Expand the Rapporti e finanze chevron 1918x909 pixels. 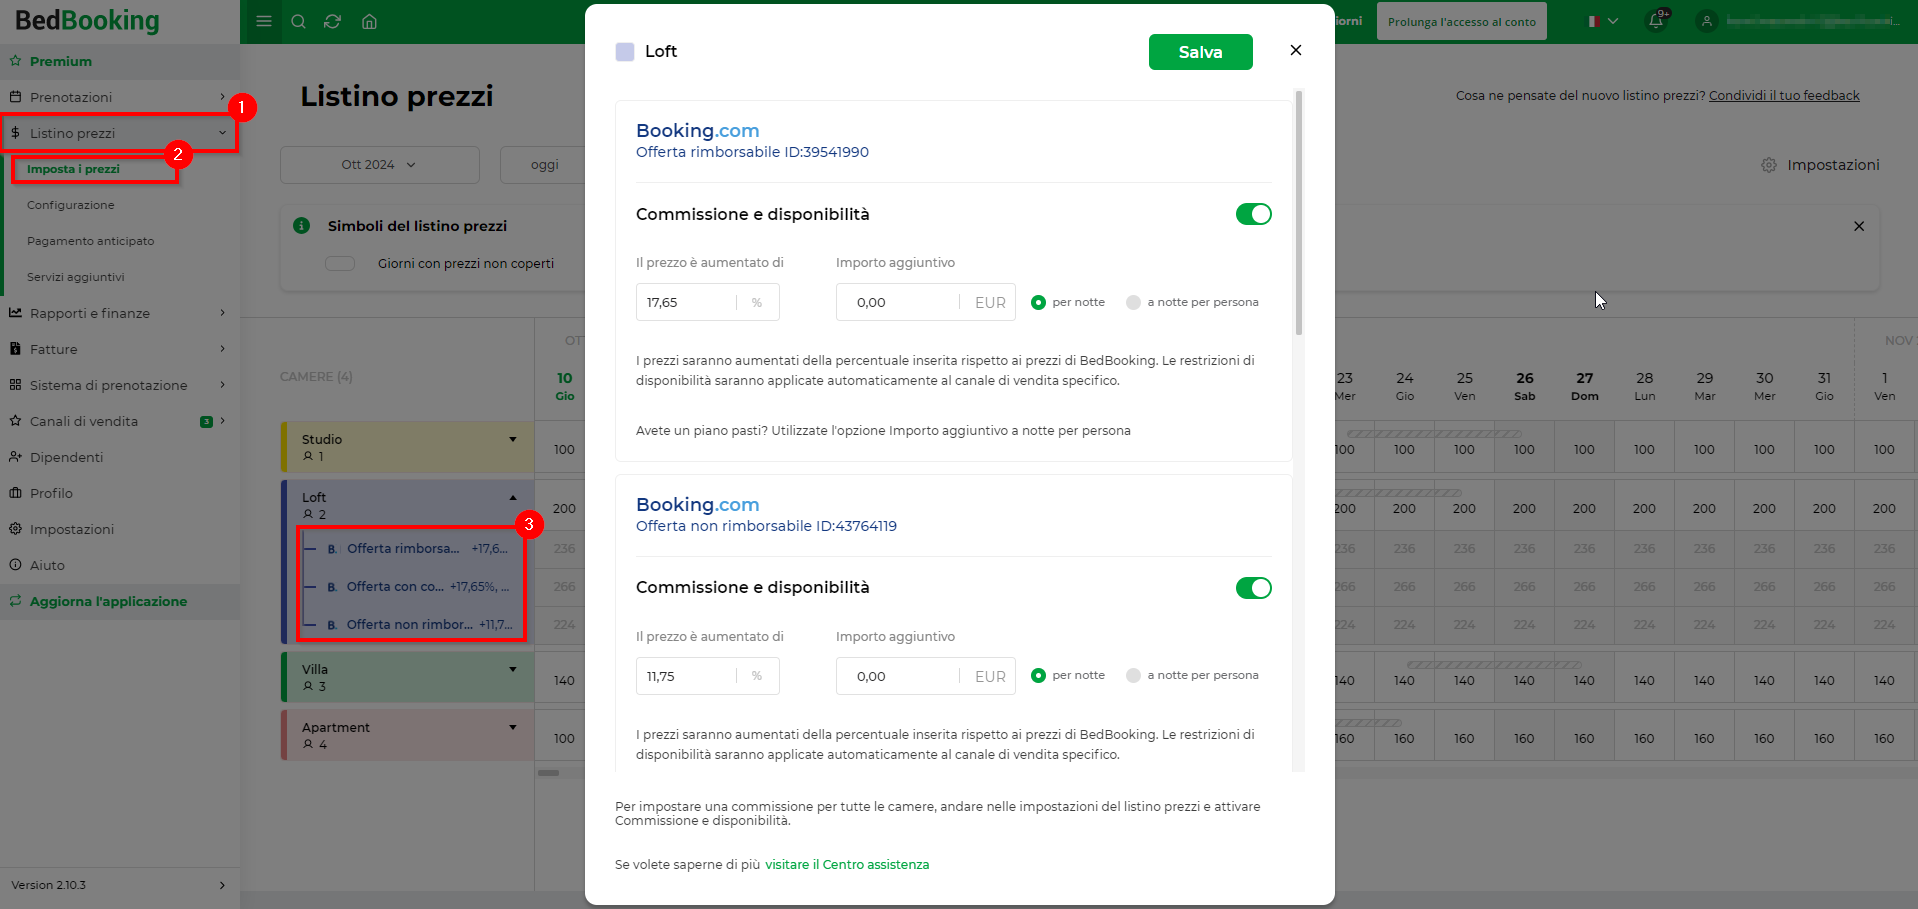tap(222, 313)
